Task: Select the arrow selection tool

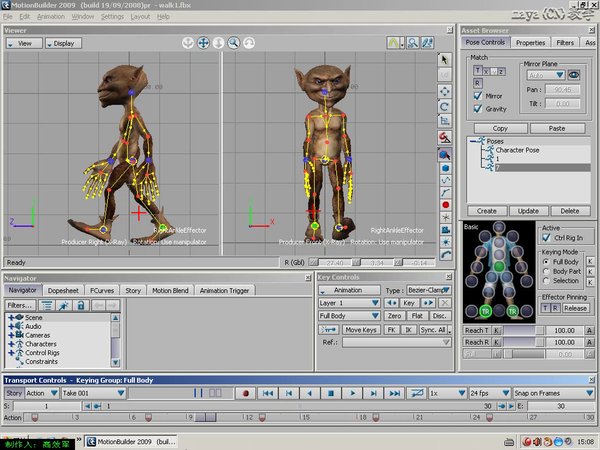Action: (444, 60)
